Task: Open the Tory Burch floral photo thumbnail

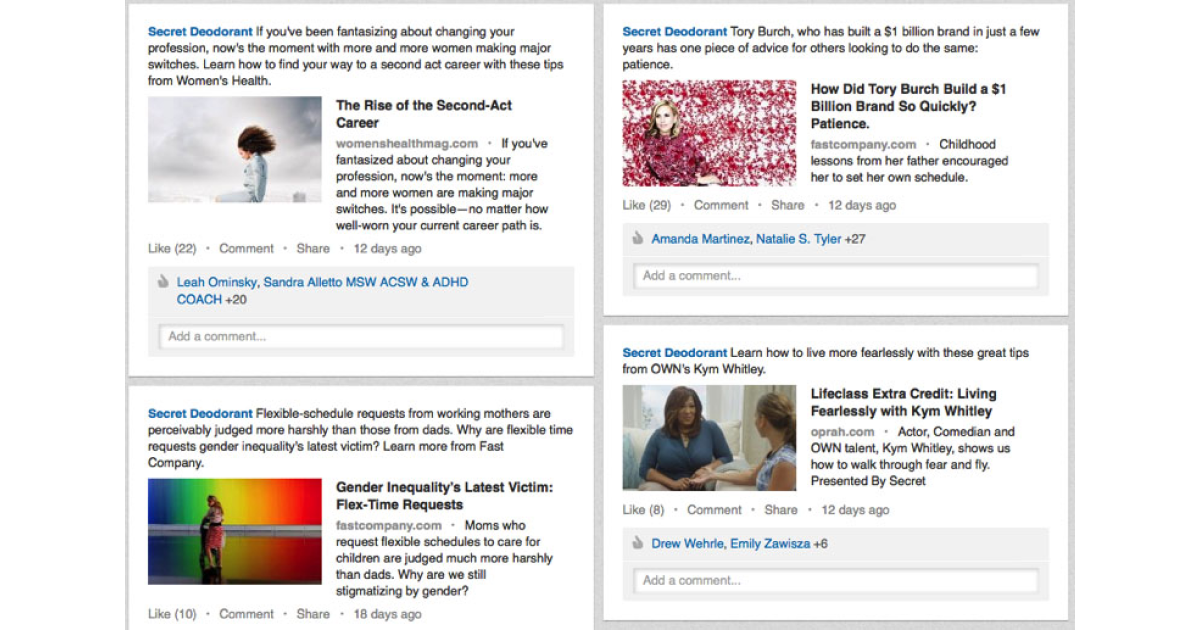Action: click(x=710, y=133)
